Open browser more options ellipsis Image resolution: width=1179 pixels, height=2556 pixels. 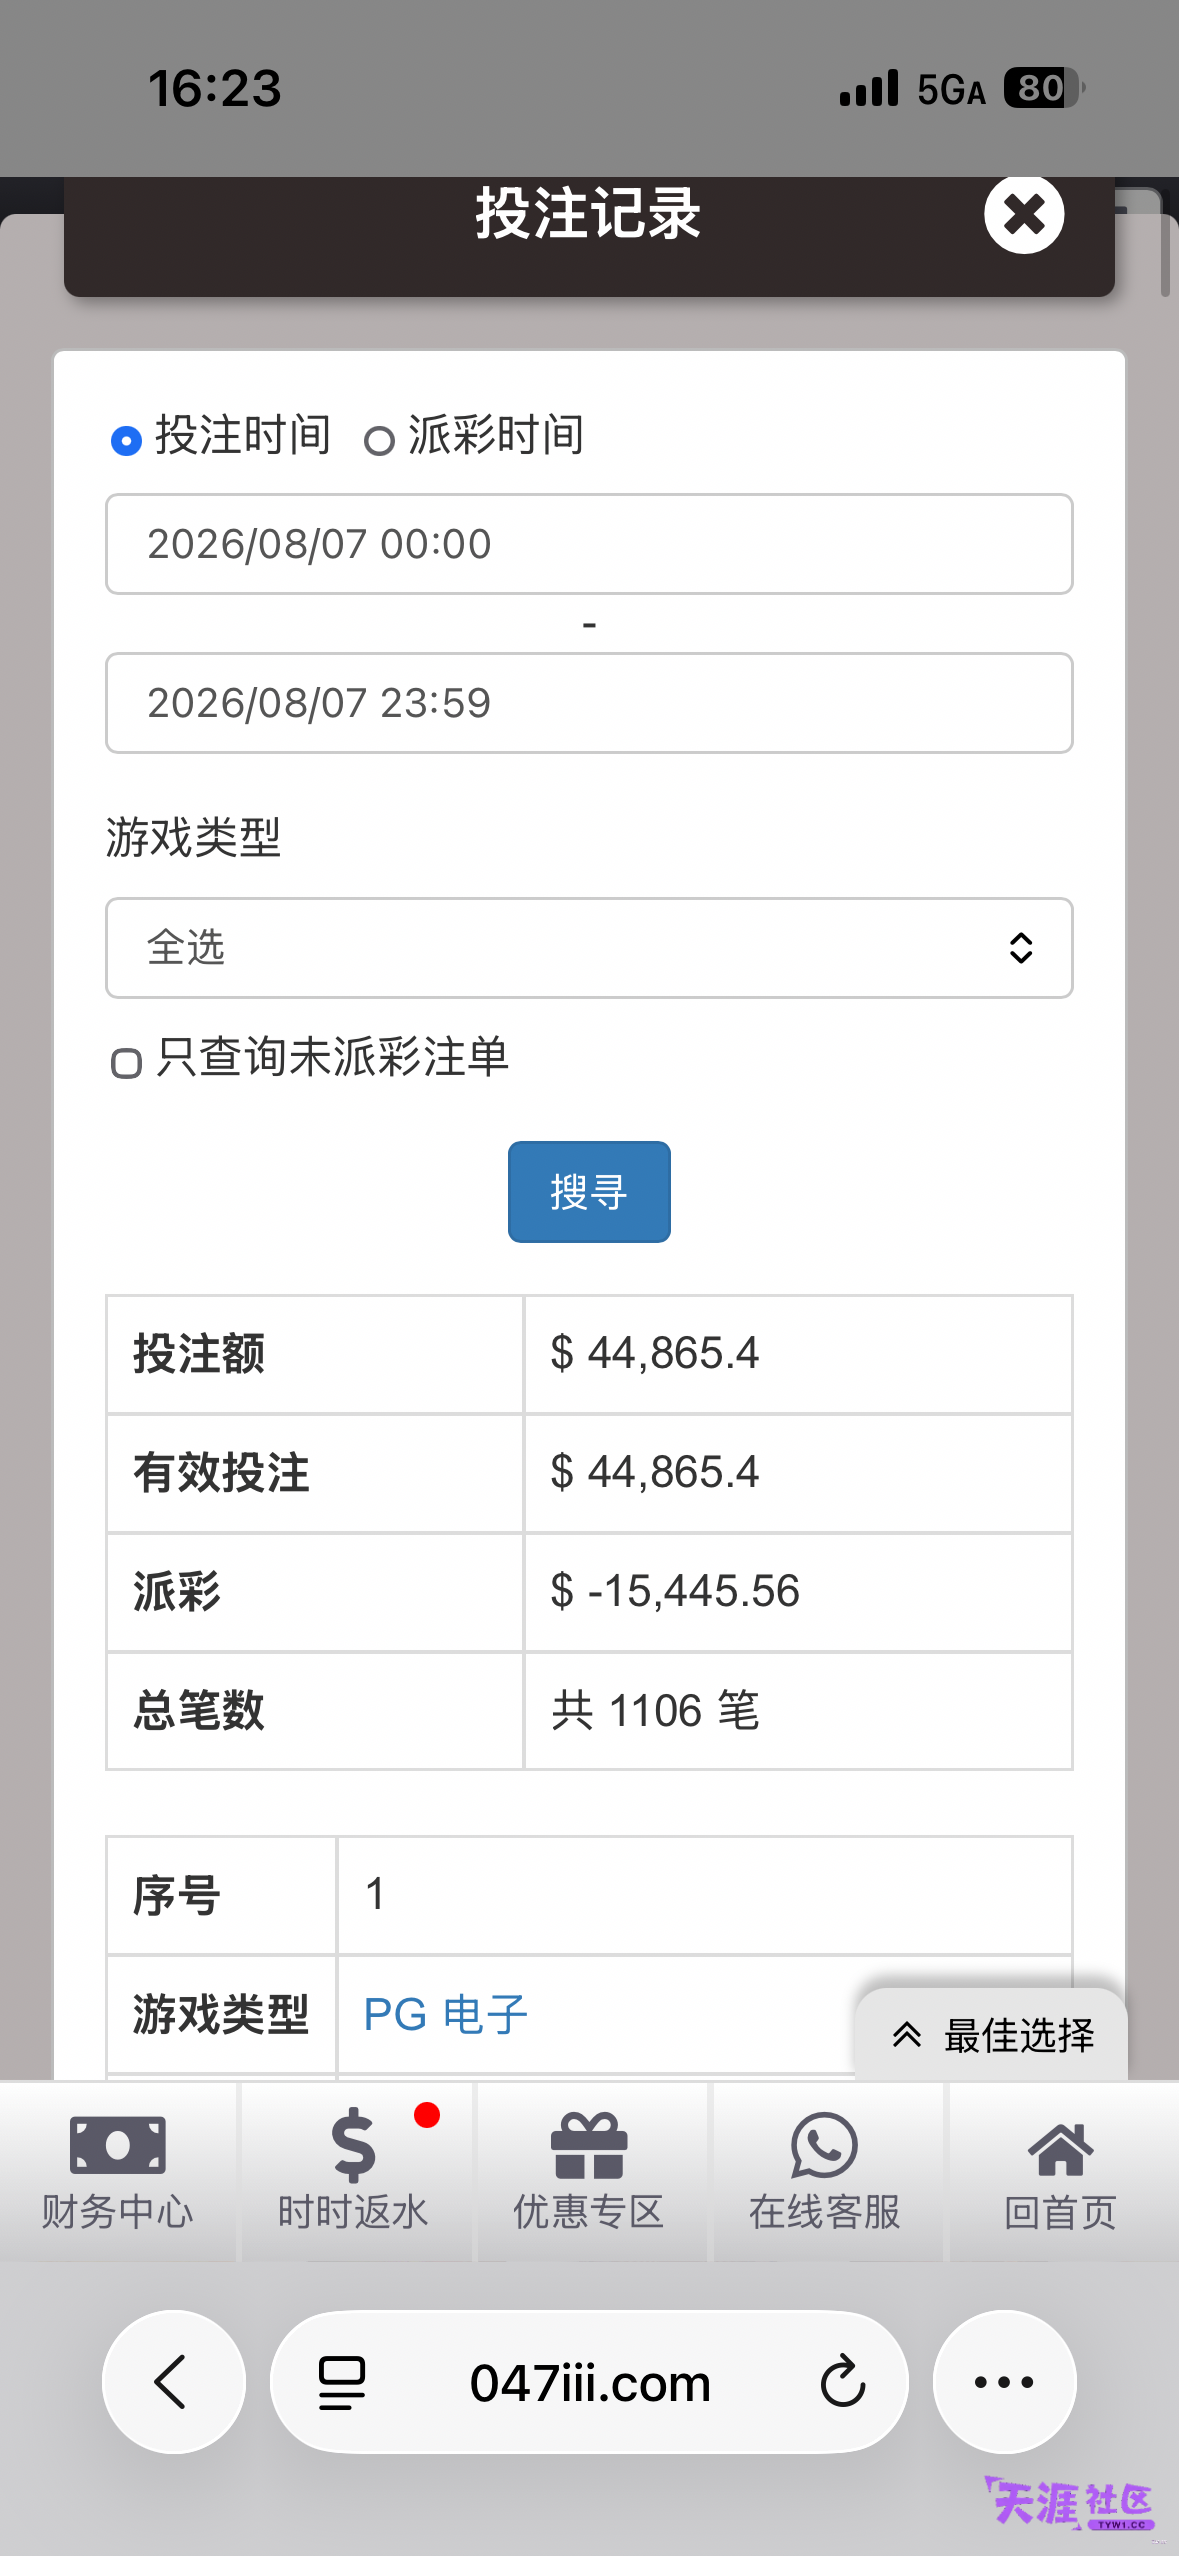click(1004, 2382)
